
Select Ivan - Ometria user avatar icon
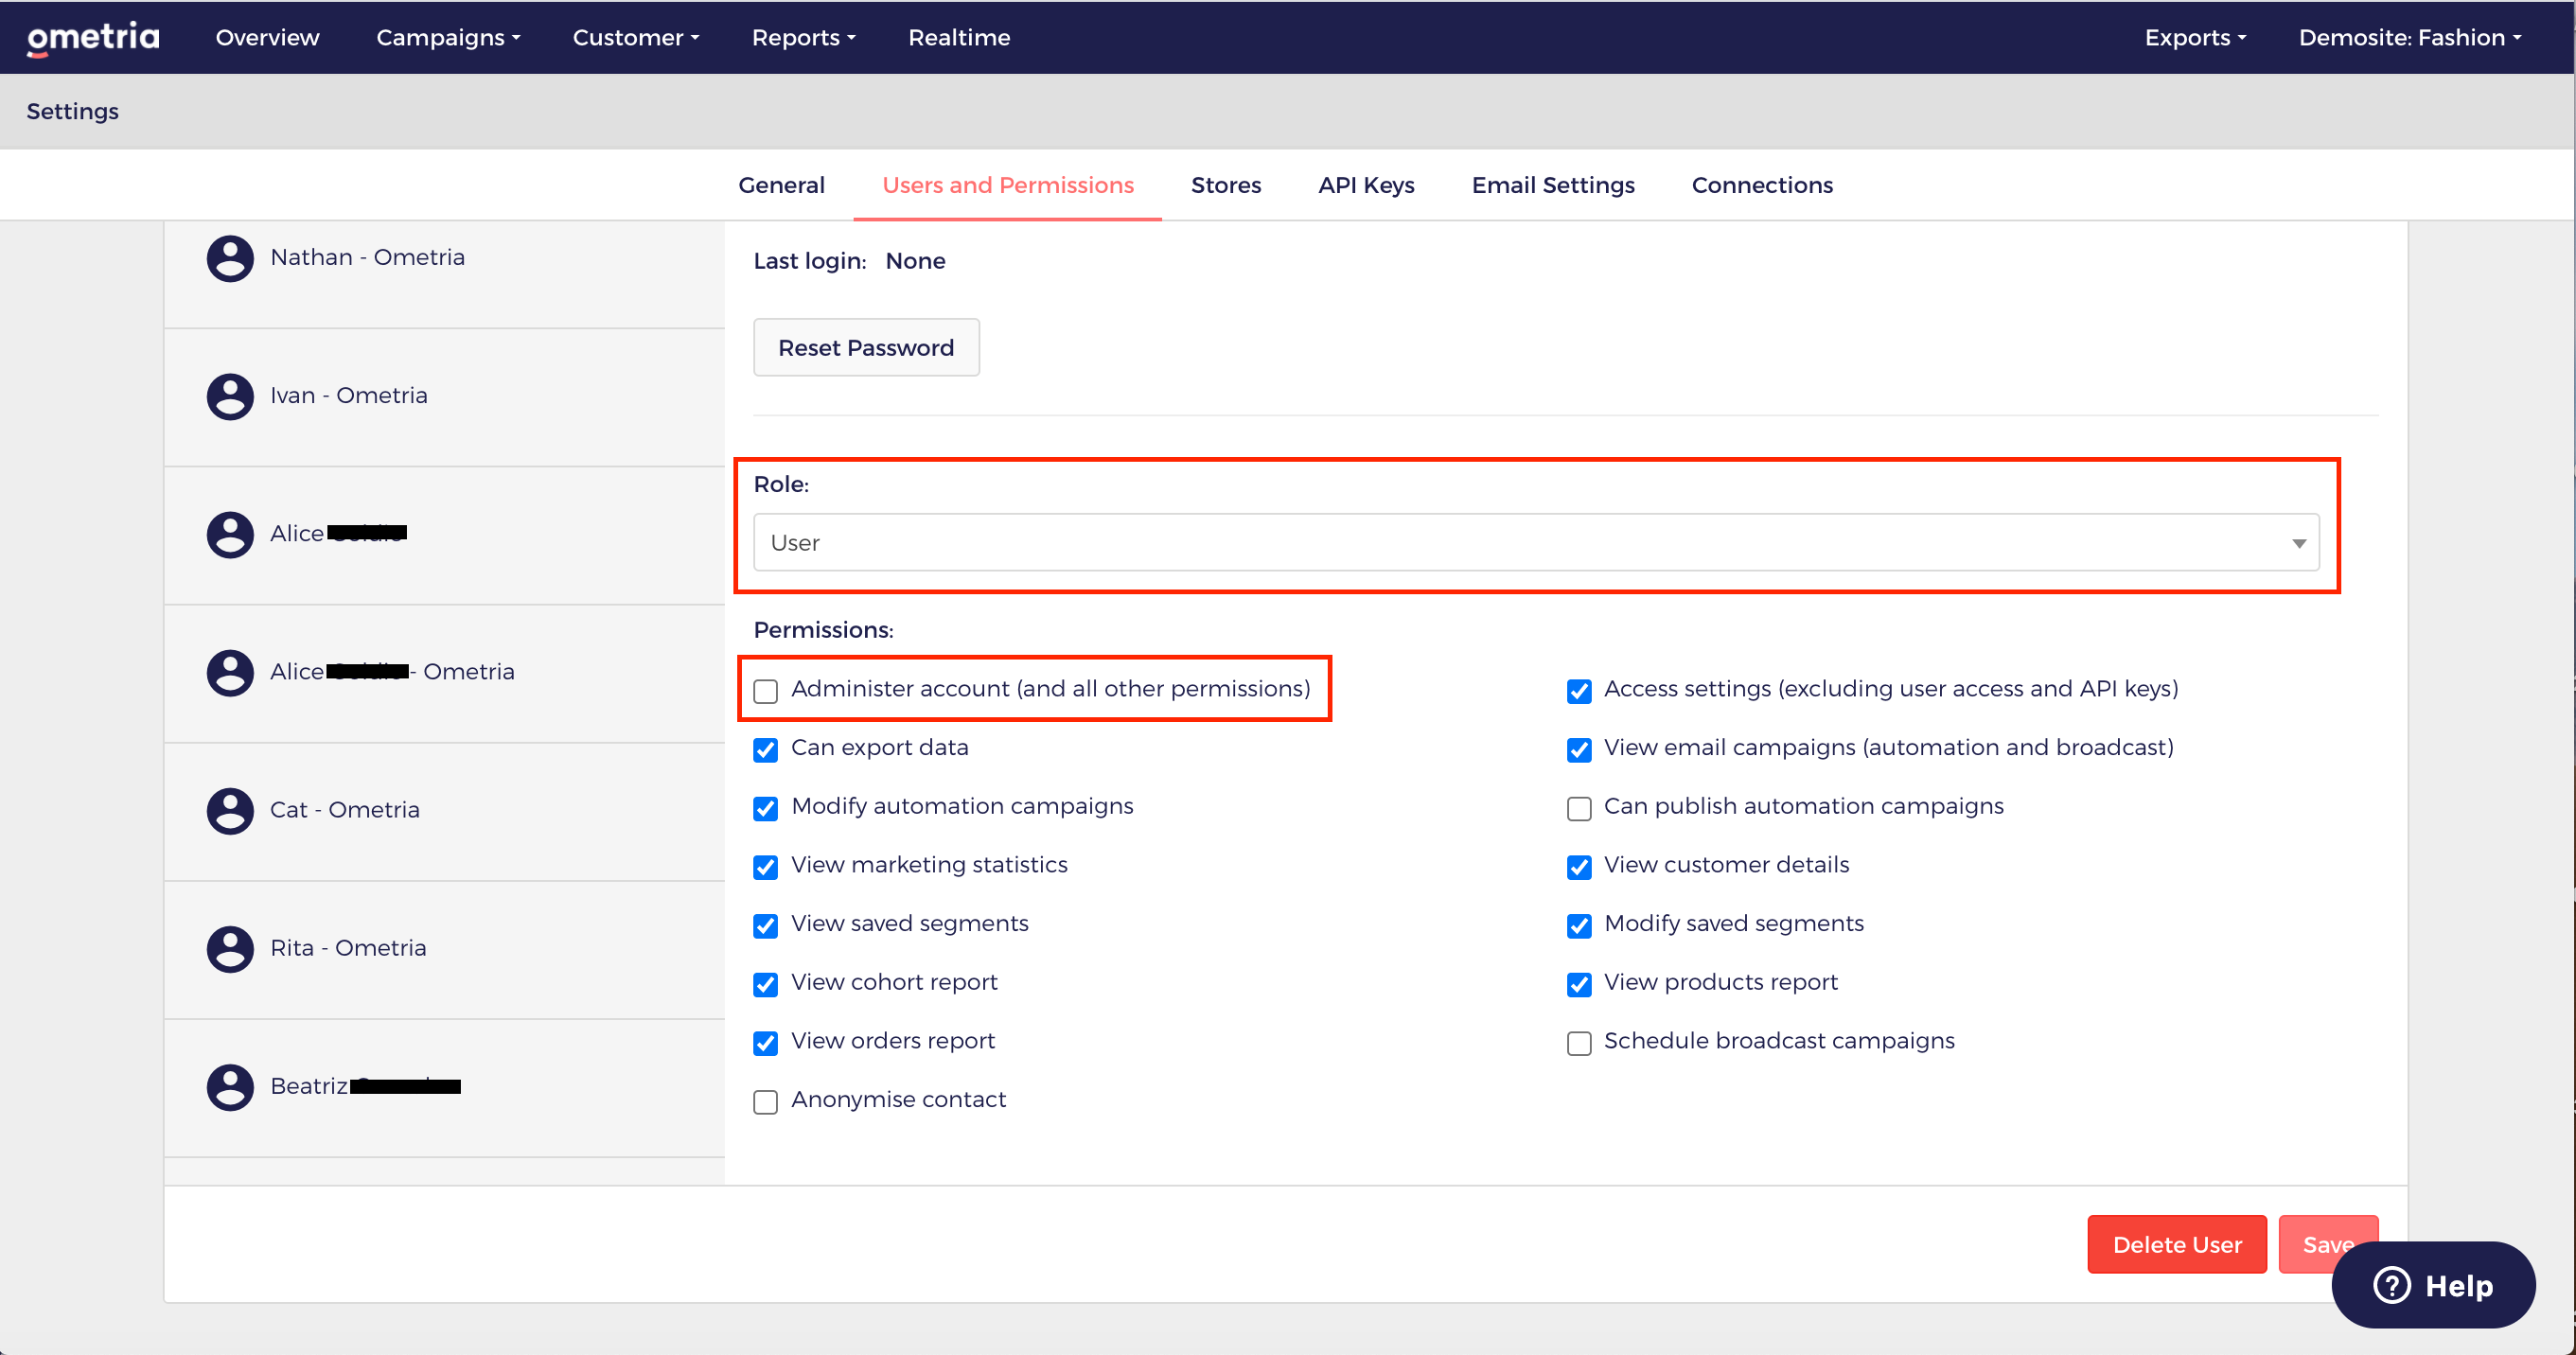click(230, 396)
